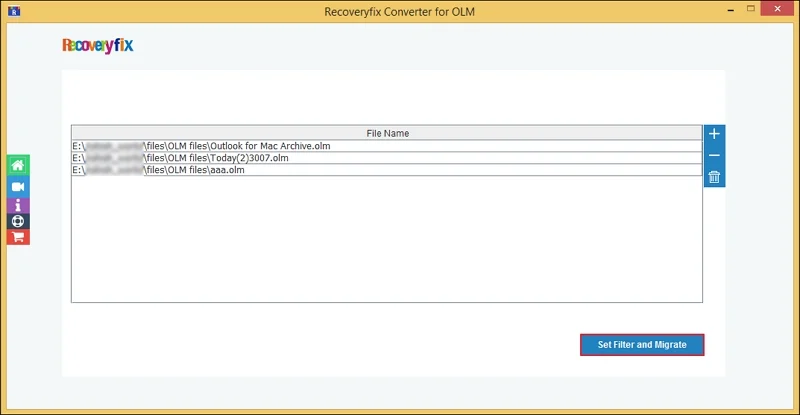Select the Today(2)3007.olm file row

[387, 158]
